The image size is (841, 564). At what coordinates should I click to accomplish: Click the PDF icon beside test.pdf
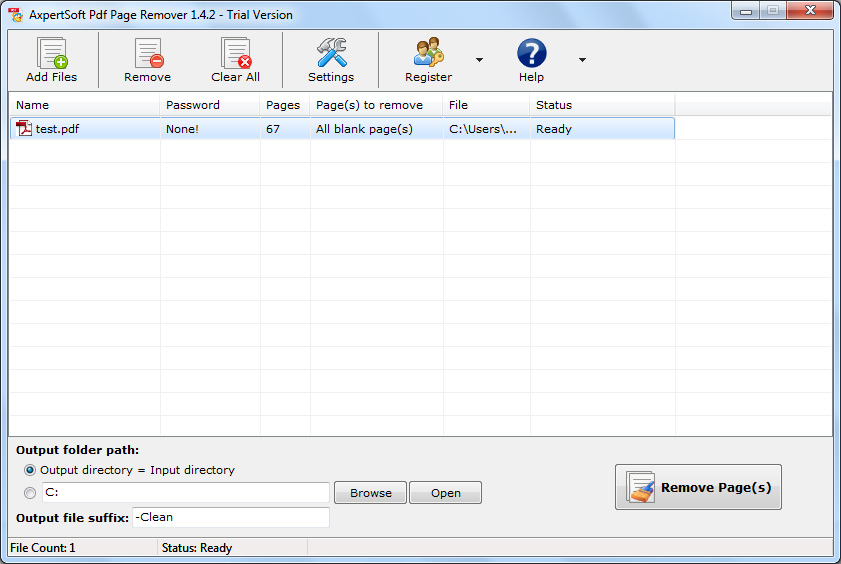tap(24, 129)
